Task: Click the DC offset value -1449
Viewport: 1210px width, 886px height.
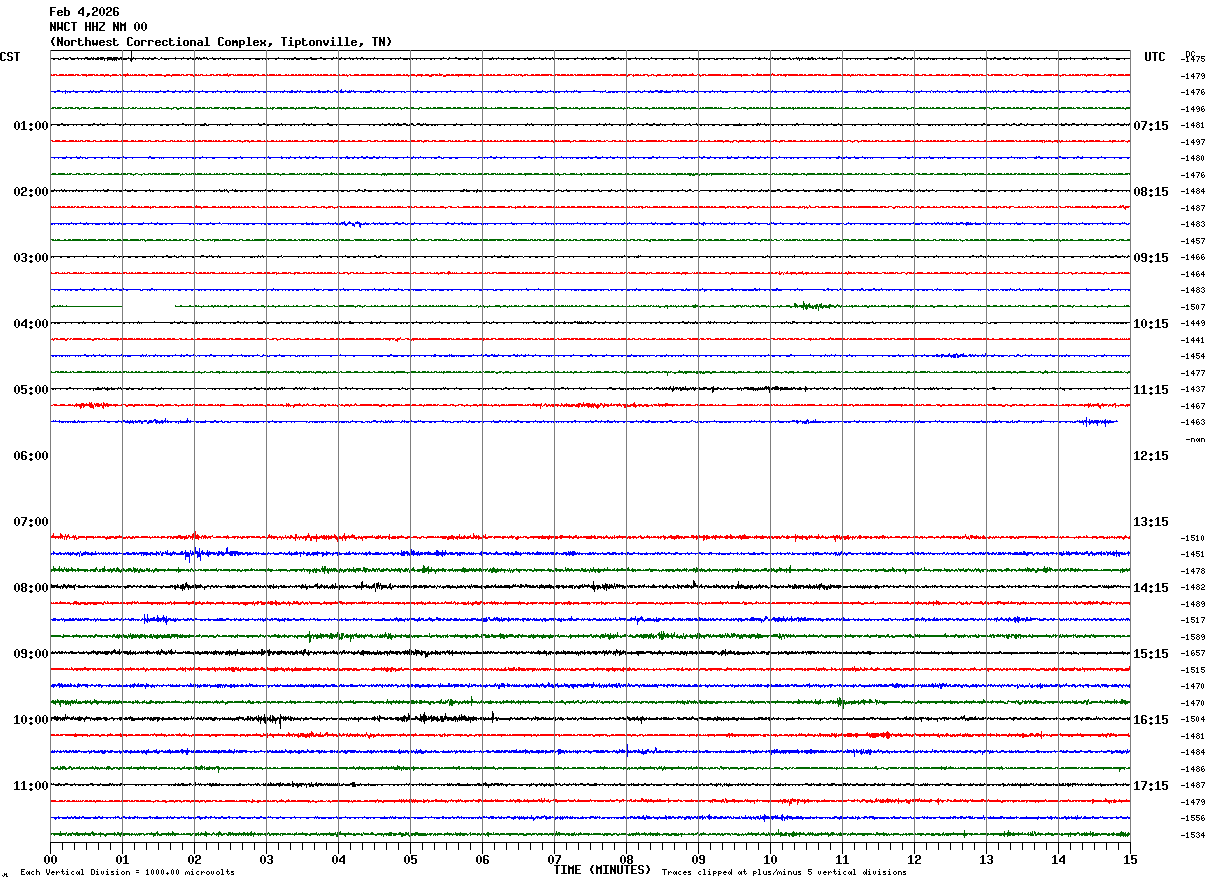Action: click(1193, 323)
